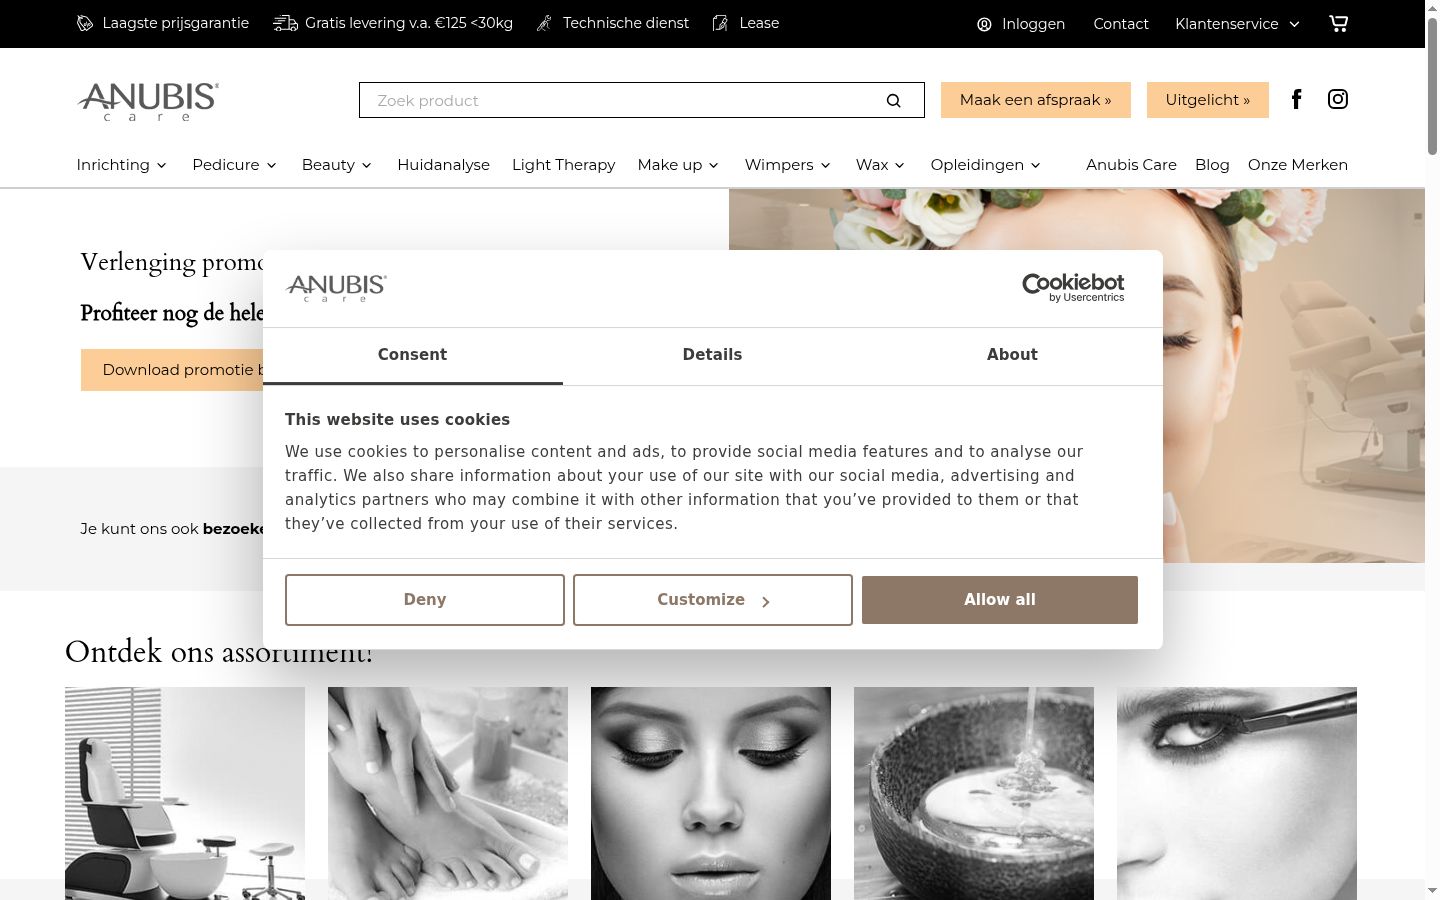Screen dimensions: 1440x900
Task: Open the shopping cart icon
Action: 1338,23
